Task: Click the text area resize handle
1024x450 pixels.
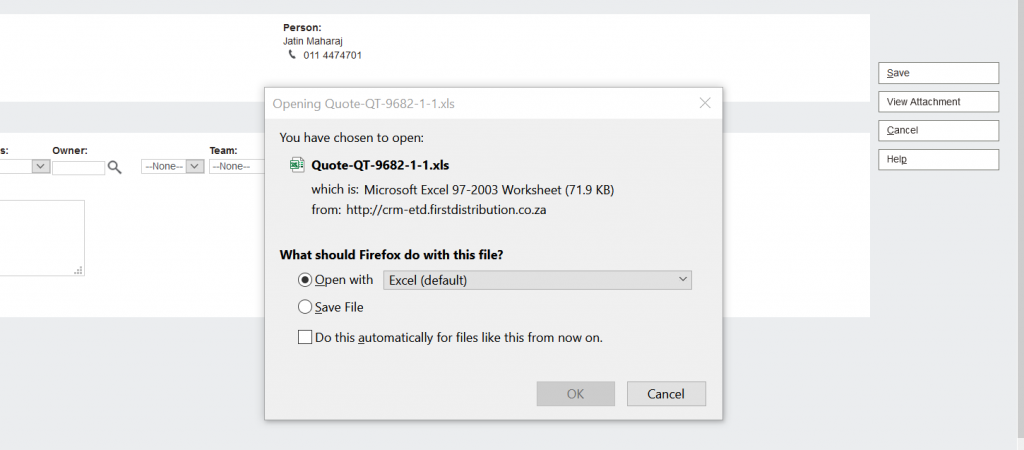Action: [x=79, y=270]
